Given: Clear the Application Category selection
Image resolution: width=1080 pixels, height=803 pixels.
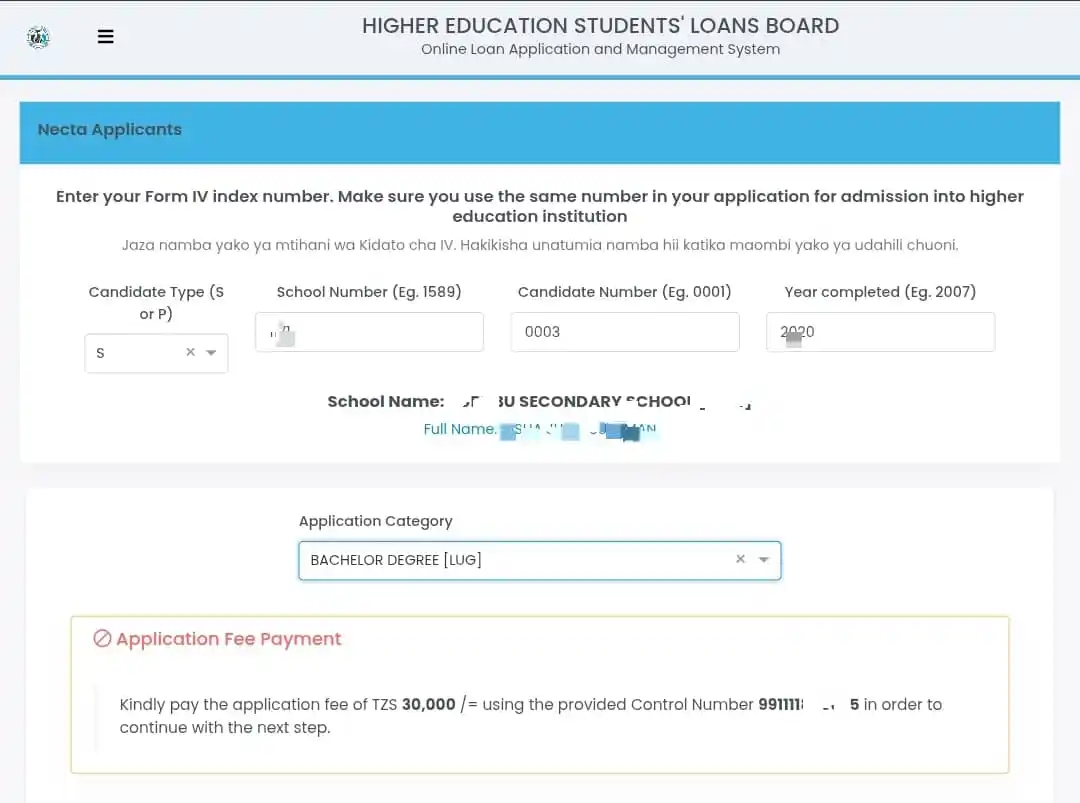Looking at the screenshot, I should pyautogui.click(x=740, y=559).
